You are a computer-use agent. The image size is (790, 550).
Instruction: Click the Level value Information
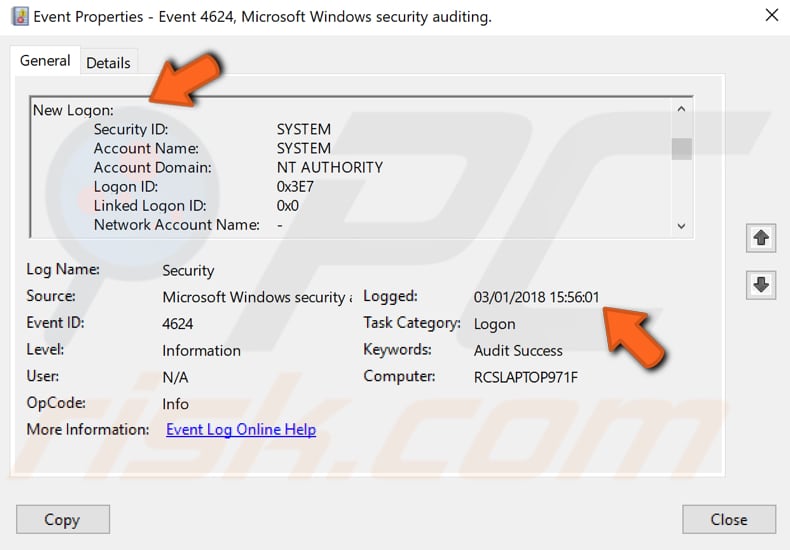[201, 351]
